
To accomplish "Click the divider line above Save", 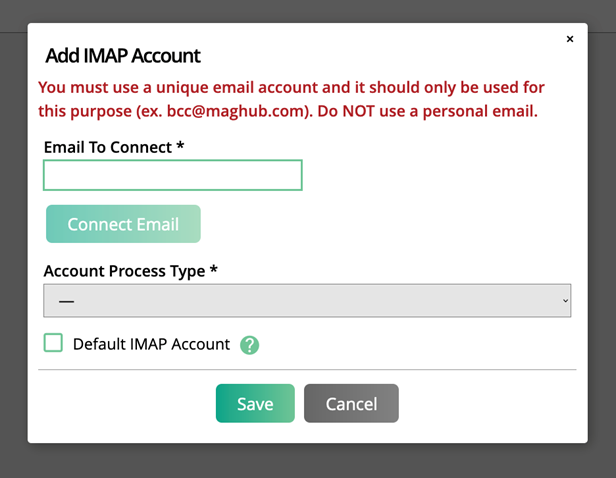I will coord(306,370).
